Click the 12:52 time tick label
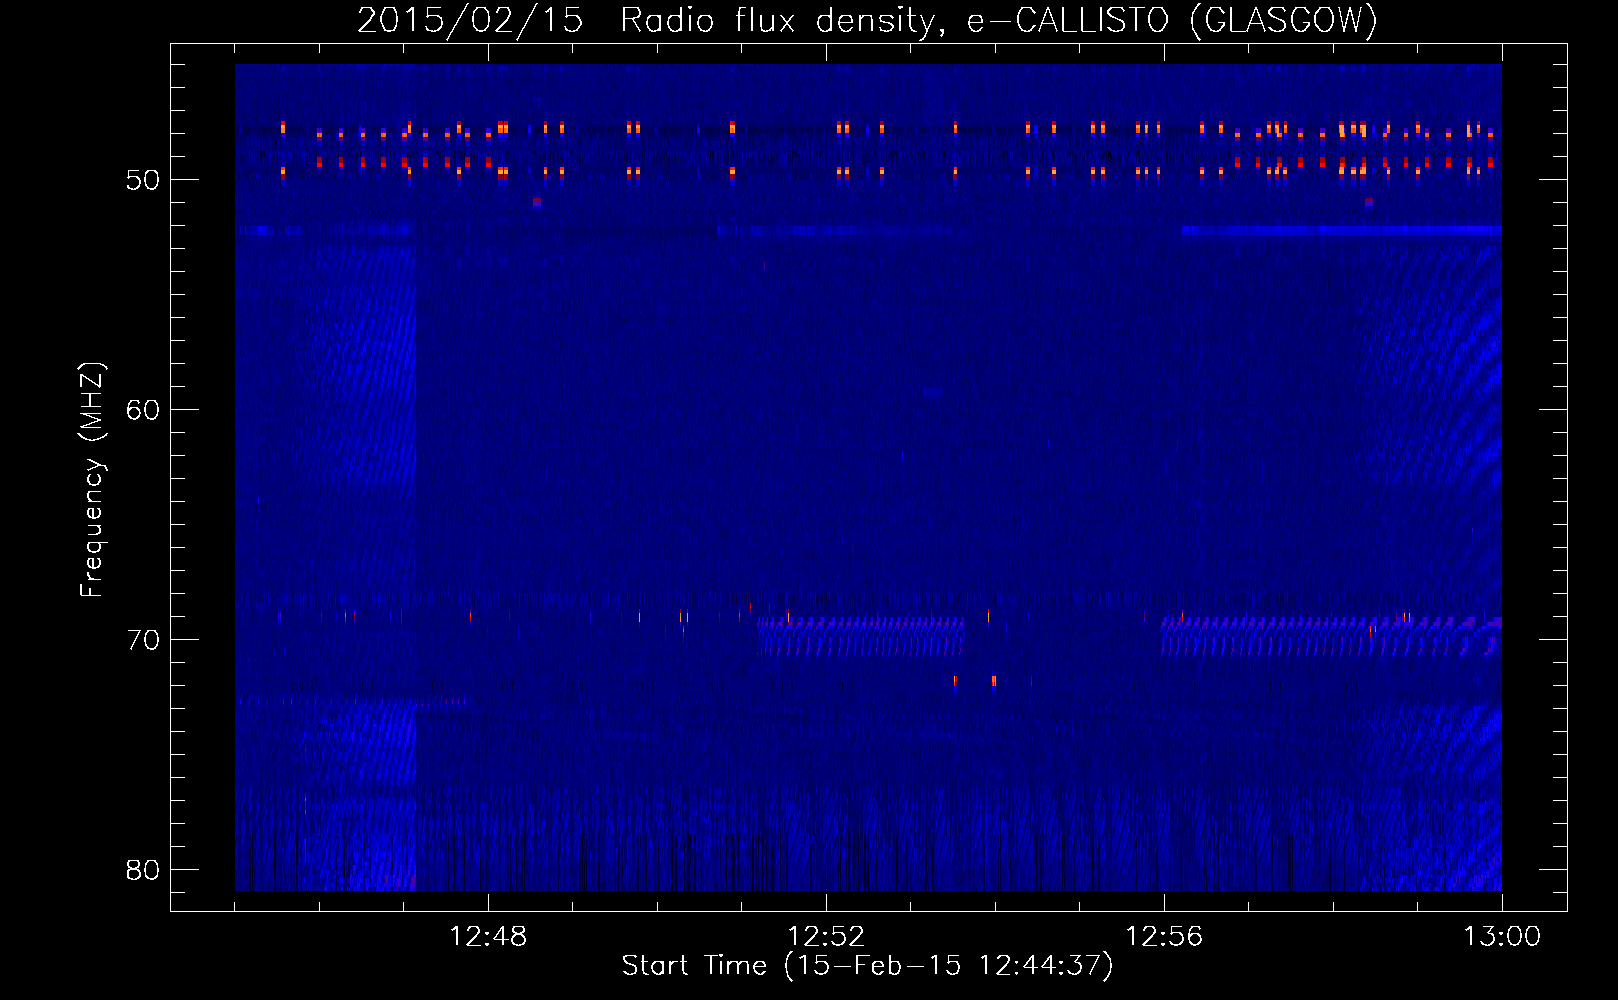1618x1000 pixels. (826, 937)
